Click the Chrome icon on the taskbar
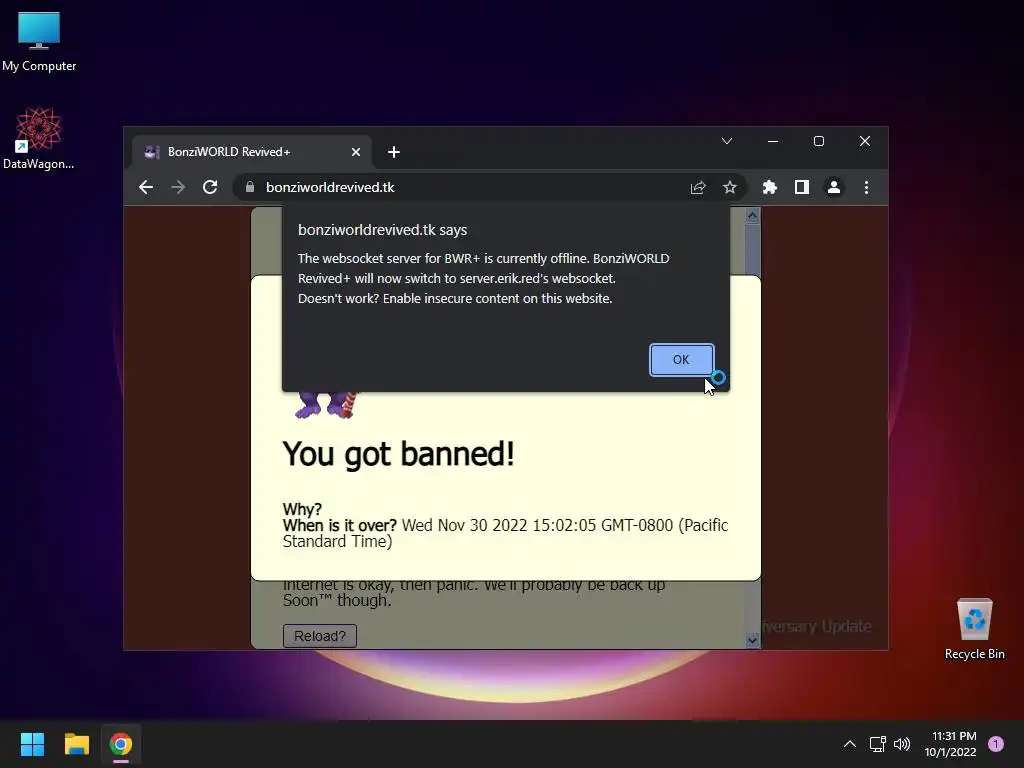 point(121,744)
